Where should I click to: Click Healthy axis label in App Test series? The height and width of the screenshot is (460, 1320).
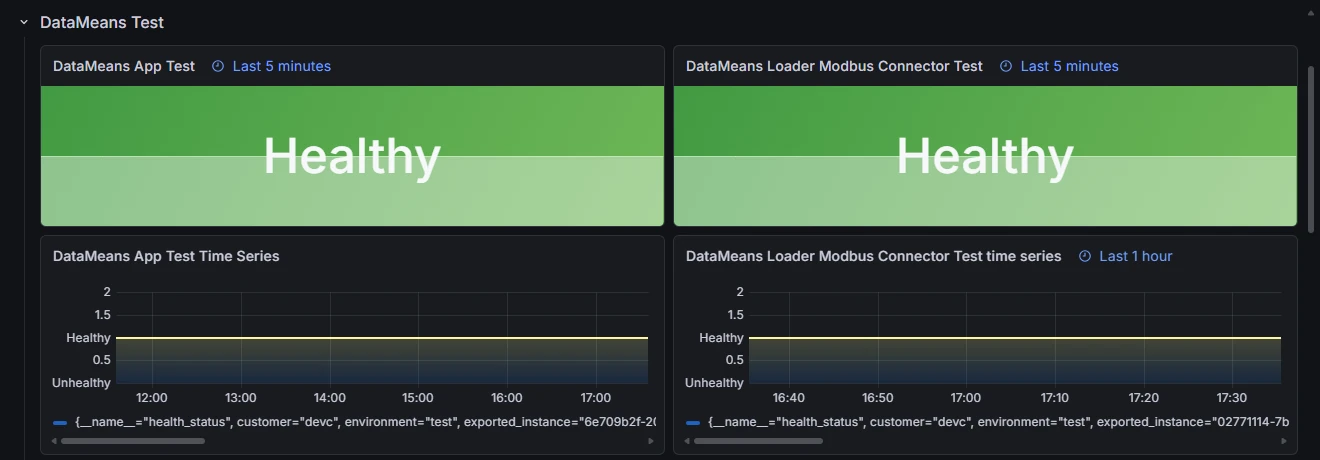click(x=88, y=338)
